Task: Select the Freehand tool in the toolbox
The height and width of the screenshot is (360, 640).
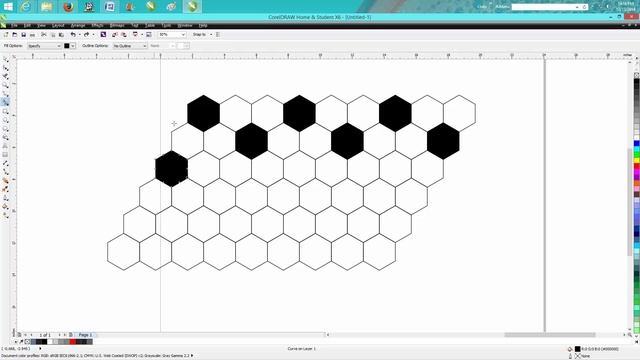Action: click(x=5, y=94)
